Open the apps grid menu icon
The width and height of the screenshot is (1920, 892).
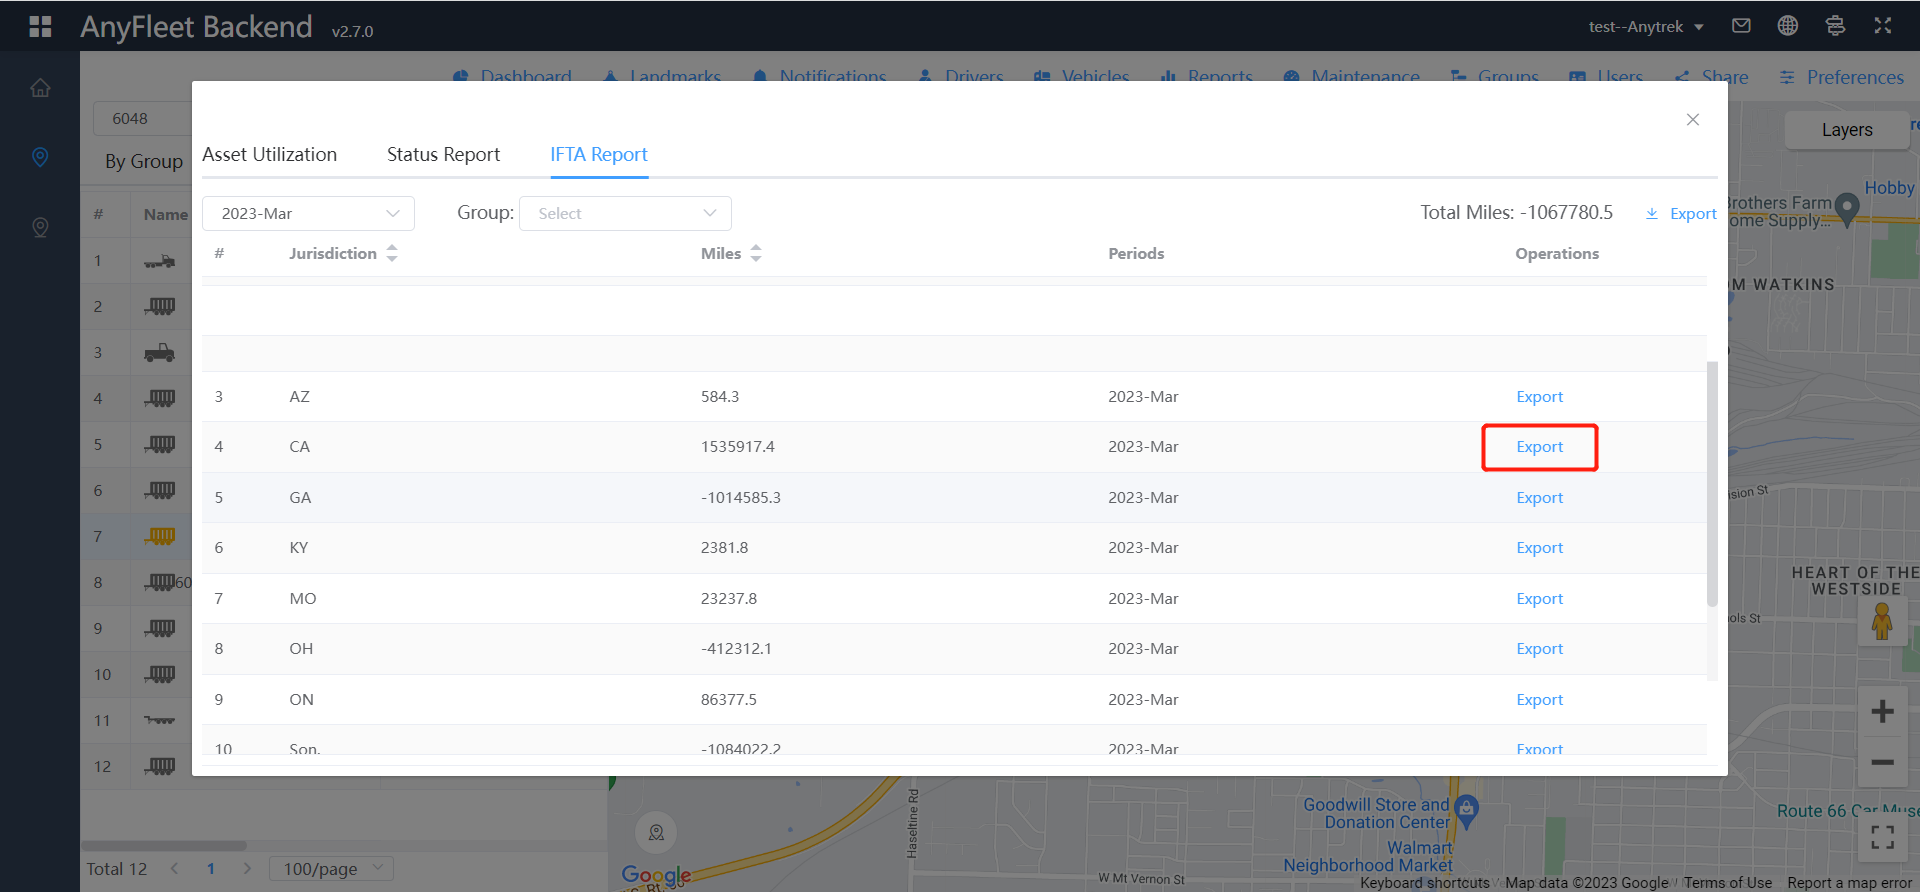pos(40,26)
